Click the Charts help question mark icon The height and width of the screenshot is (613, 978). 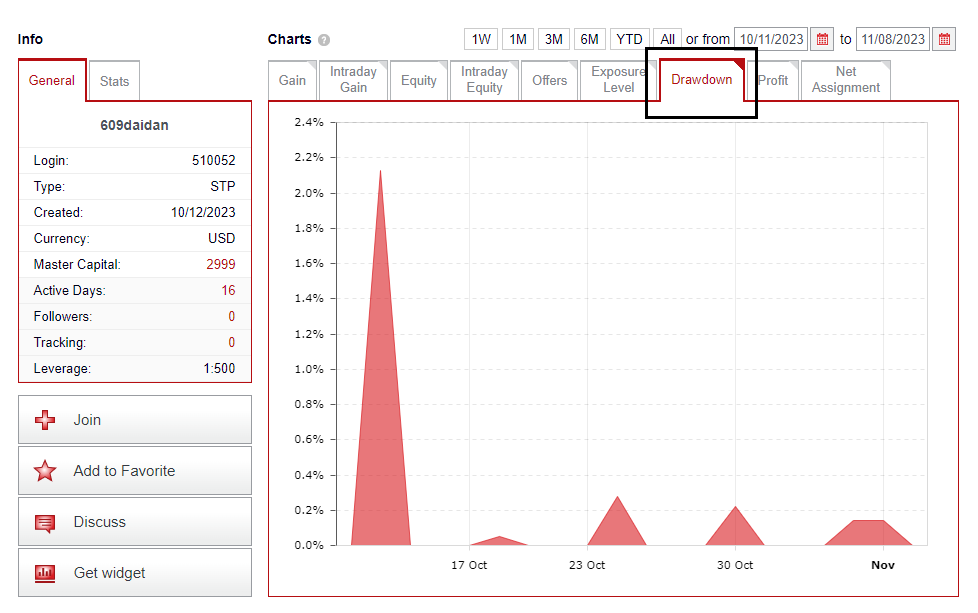pos(324,40)
